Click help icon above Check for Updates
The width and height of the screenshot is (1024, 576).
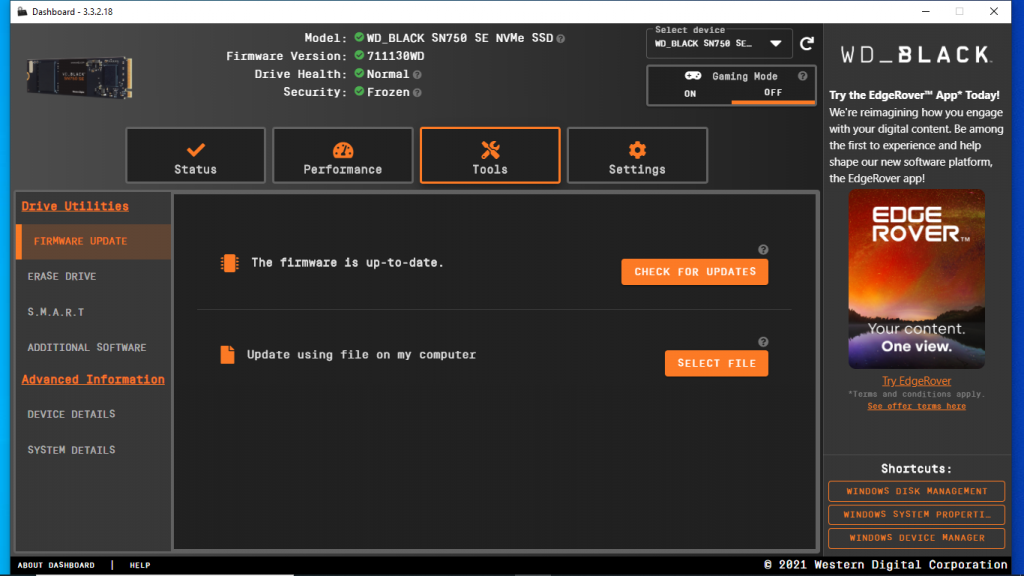[763, 250]
